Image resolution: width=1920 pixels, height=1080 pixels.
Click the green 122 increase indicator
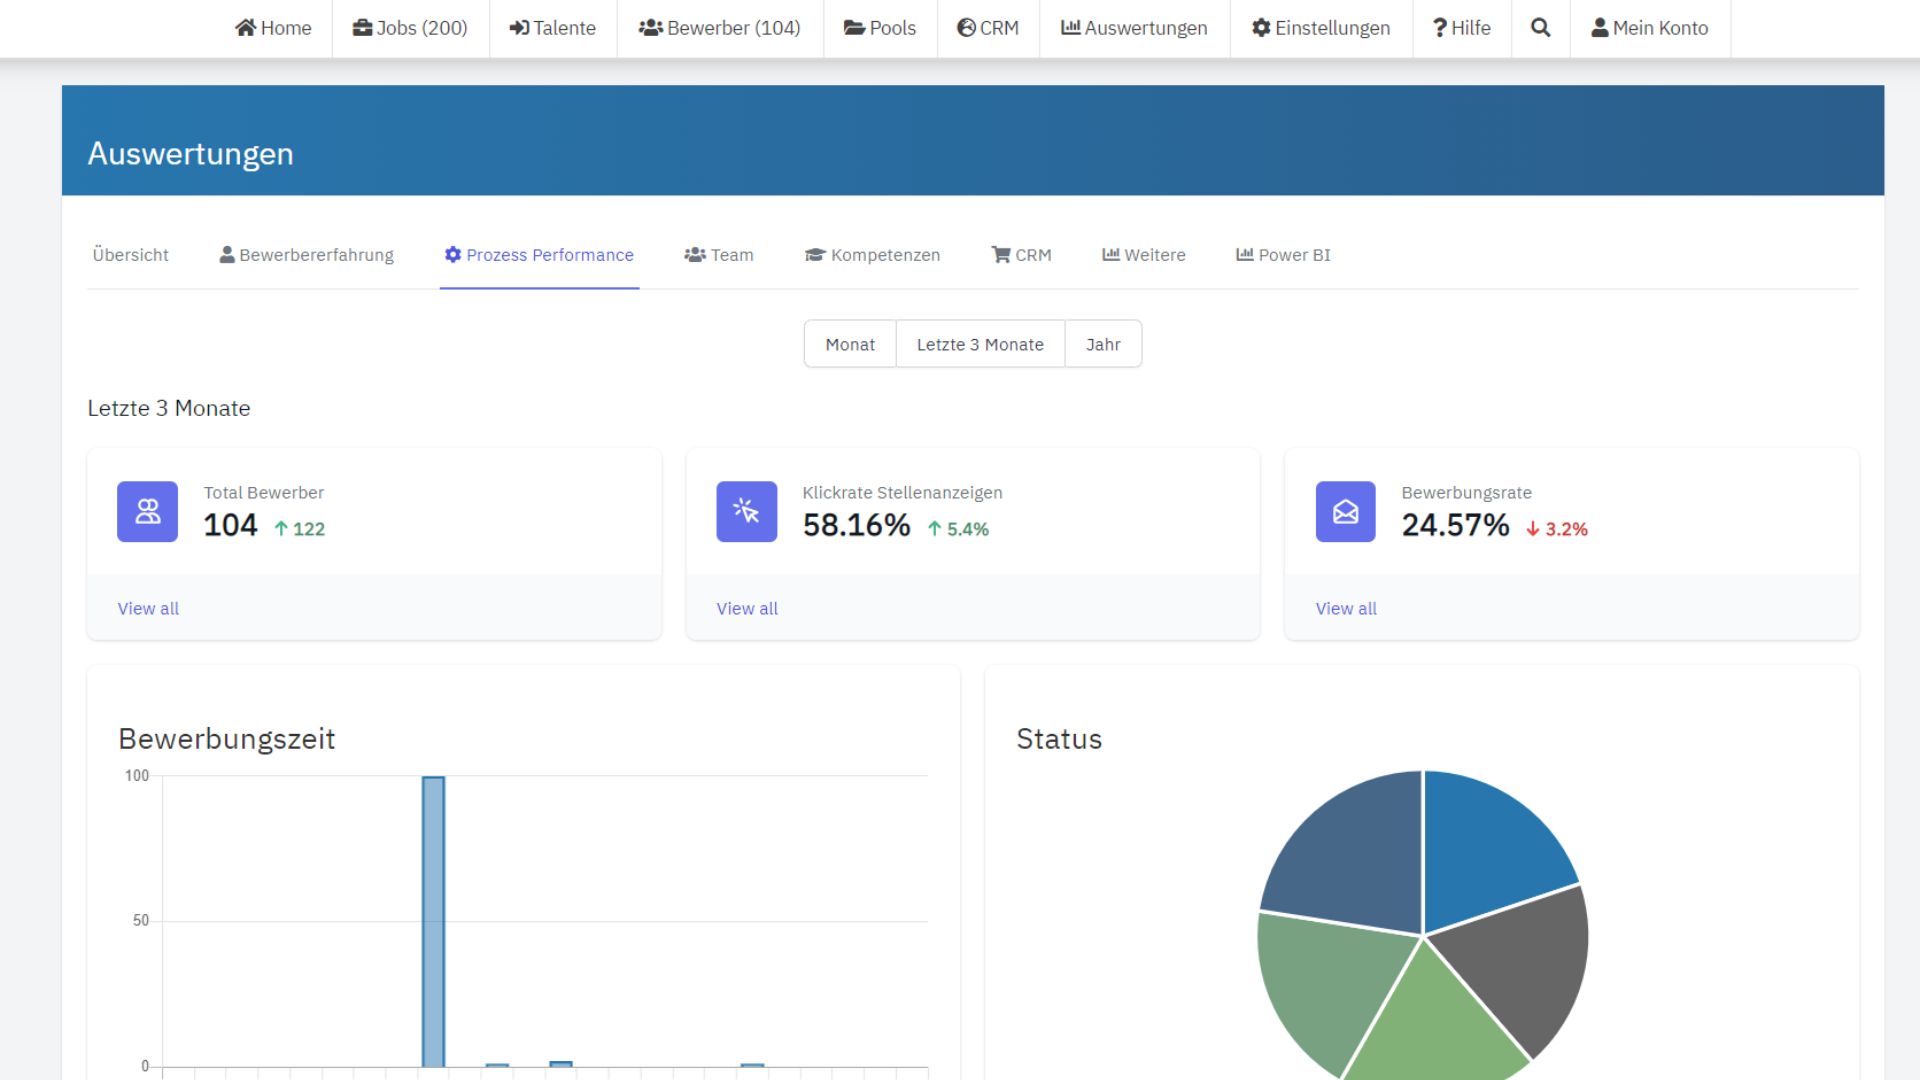point(300,529)
